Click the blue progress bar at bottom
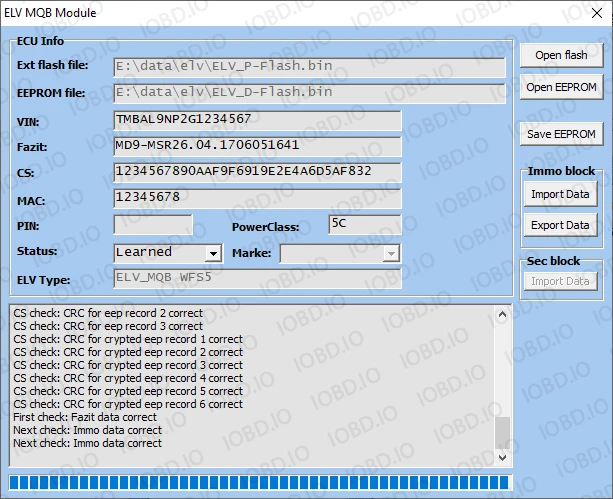Image resolution: width=613 pixels, height=499 pixels. point(258,484)
